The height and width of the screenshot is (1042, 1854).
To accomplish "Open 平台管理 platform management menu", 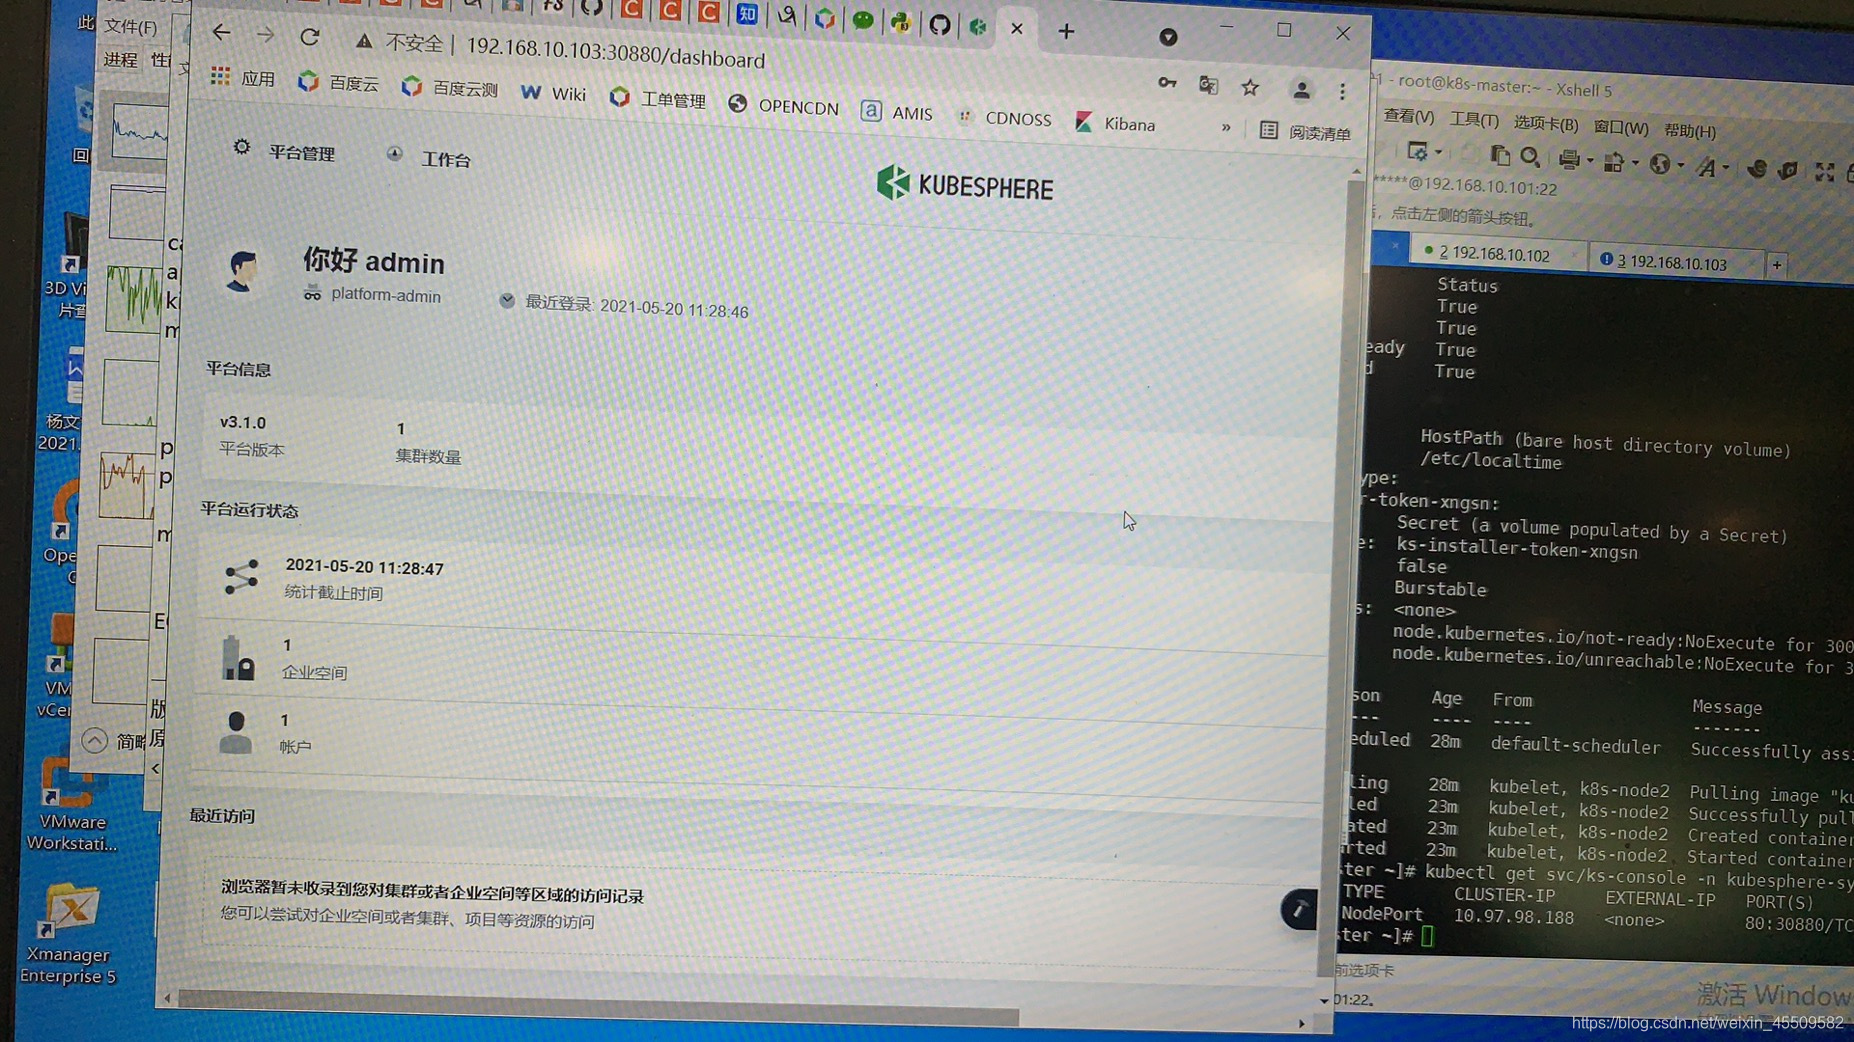I will click(285, 151).
